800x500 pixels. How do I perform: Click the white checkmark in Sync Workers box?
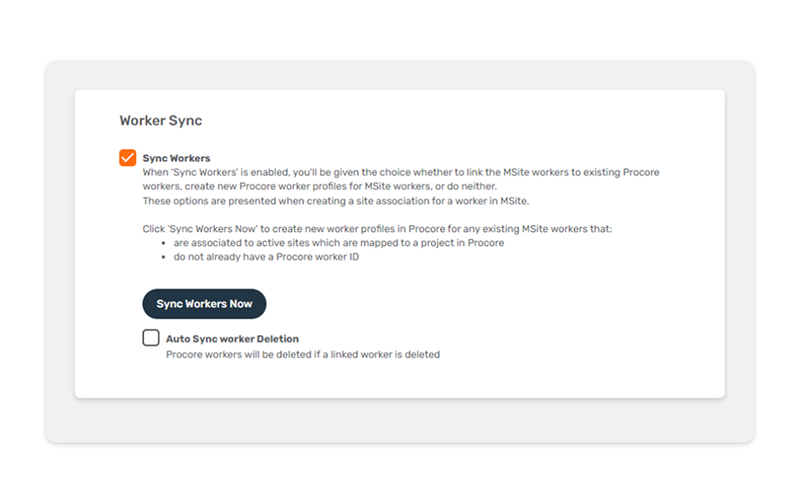[128, 158]
